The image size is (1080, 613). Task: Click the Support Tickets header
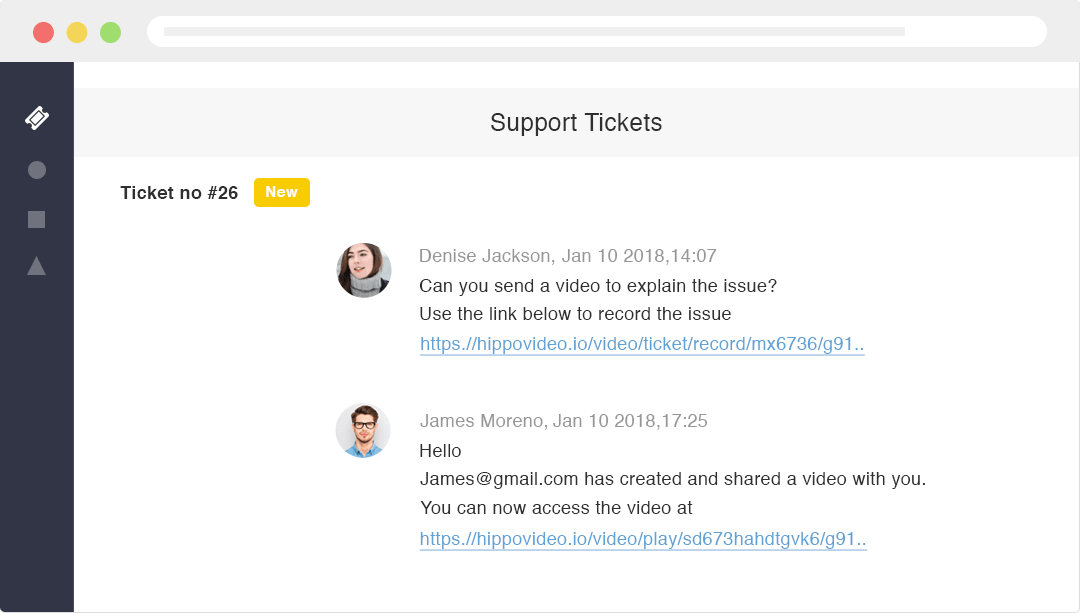(576, 123)
